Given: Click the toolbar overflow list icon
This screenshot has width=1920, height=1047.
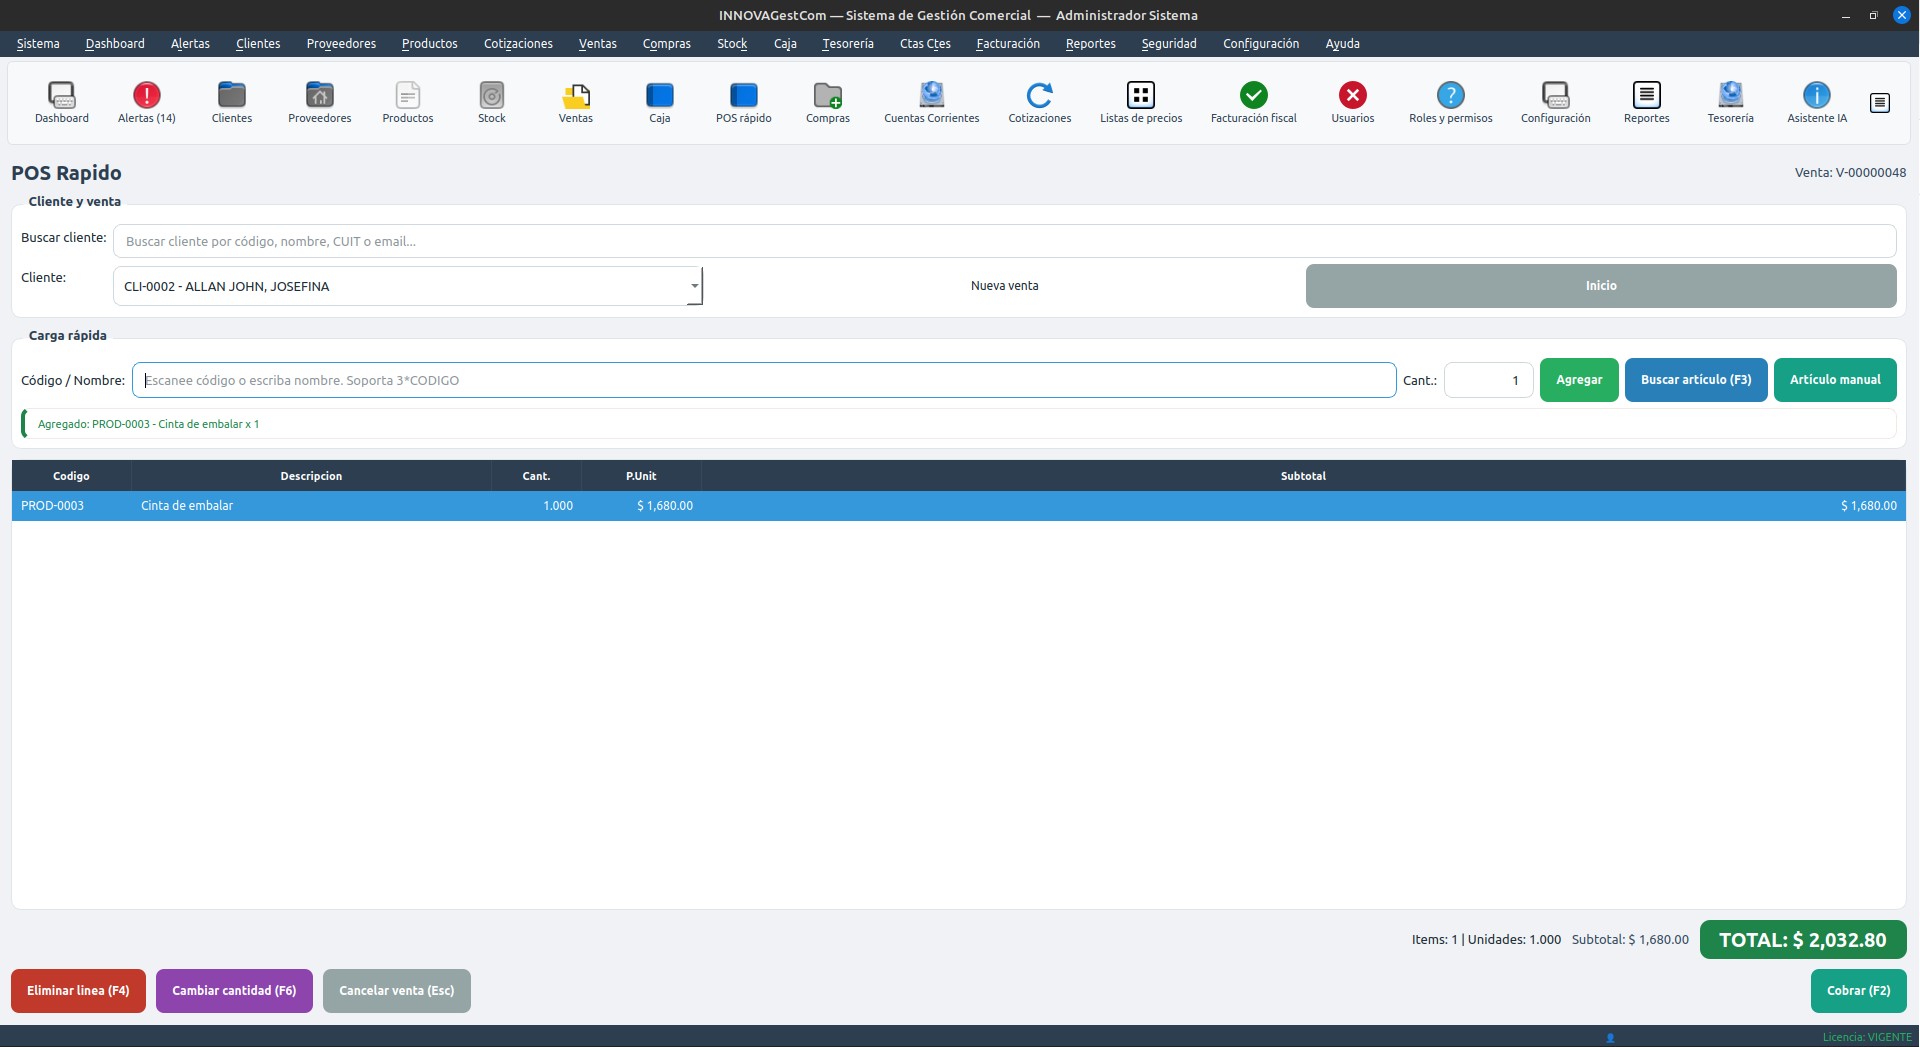Looking at the screenshot, I should coord(1879,103).
